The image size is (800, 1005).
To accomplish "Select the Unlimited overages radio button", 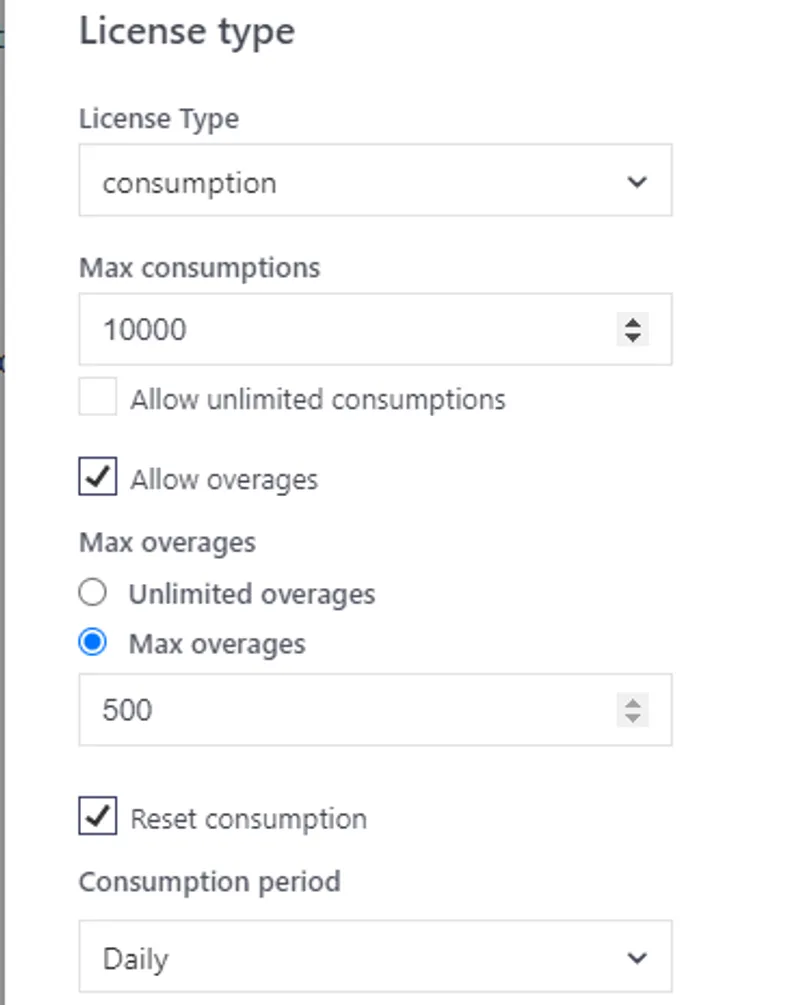I will coord(92,593).
